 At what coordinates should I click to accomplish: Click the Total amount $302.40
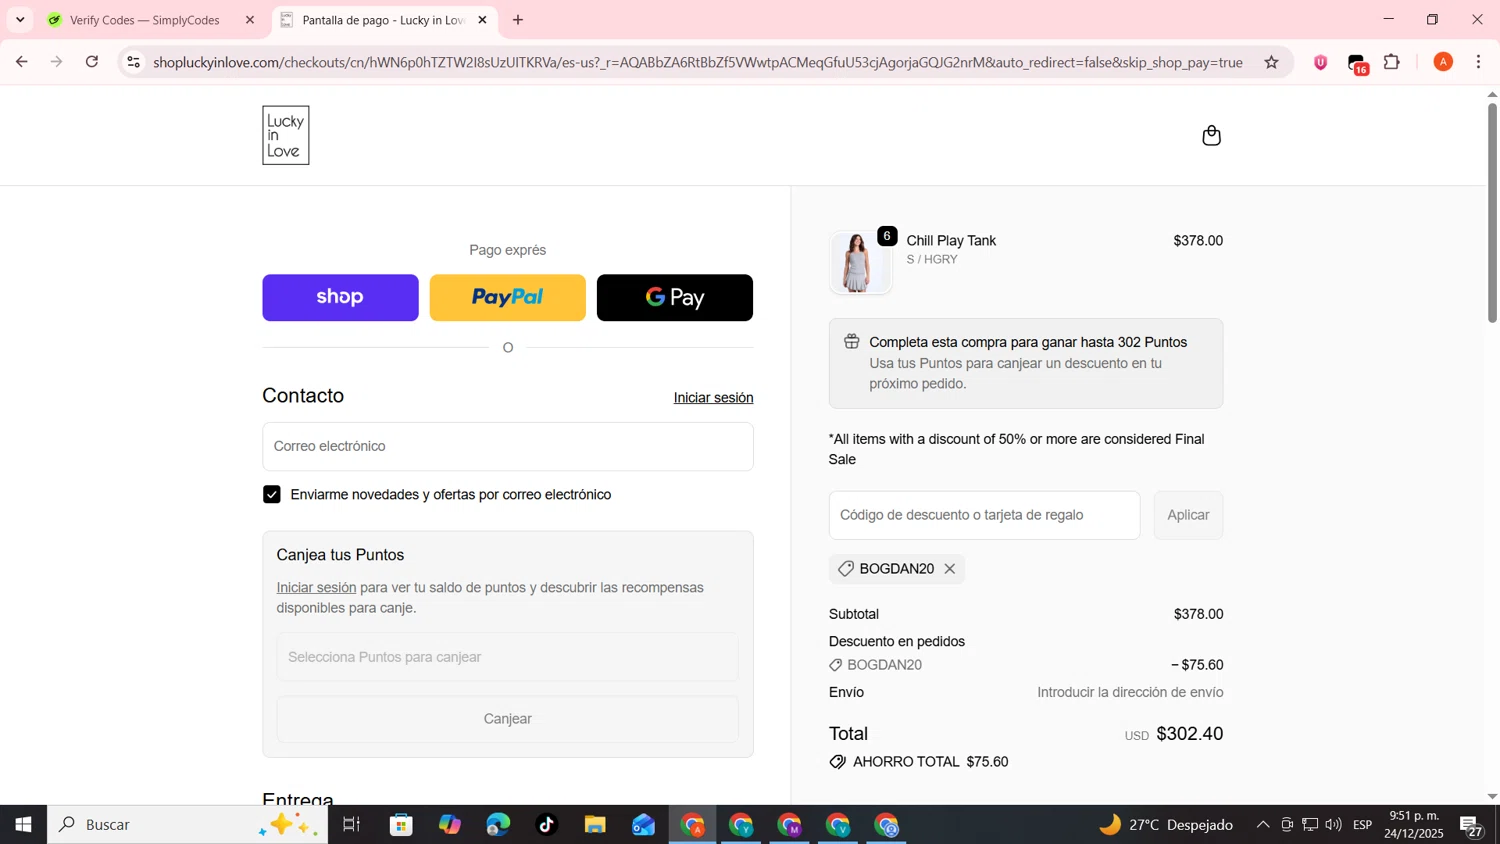coord(1189,734)
